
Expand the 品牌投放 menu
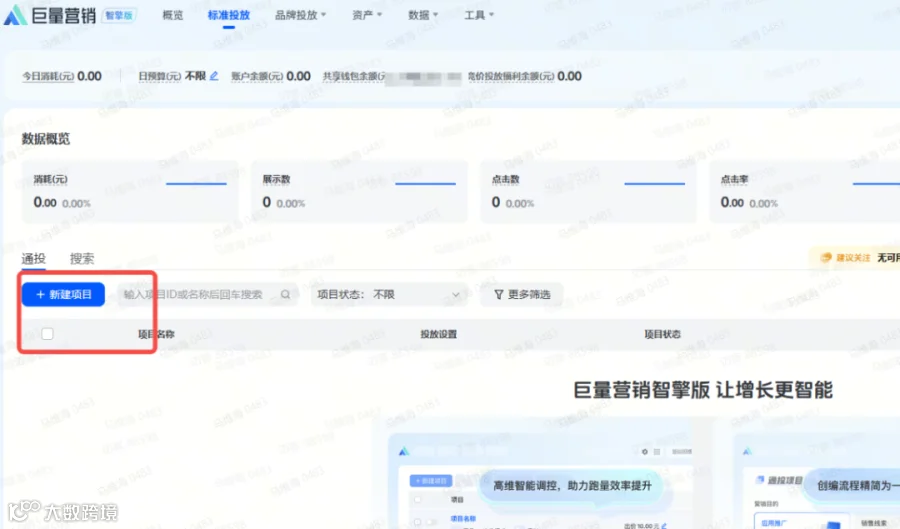pyautogui.click(x=300, y=15)
